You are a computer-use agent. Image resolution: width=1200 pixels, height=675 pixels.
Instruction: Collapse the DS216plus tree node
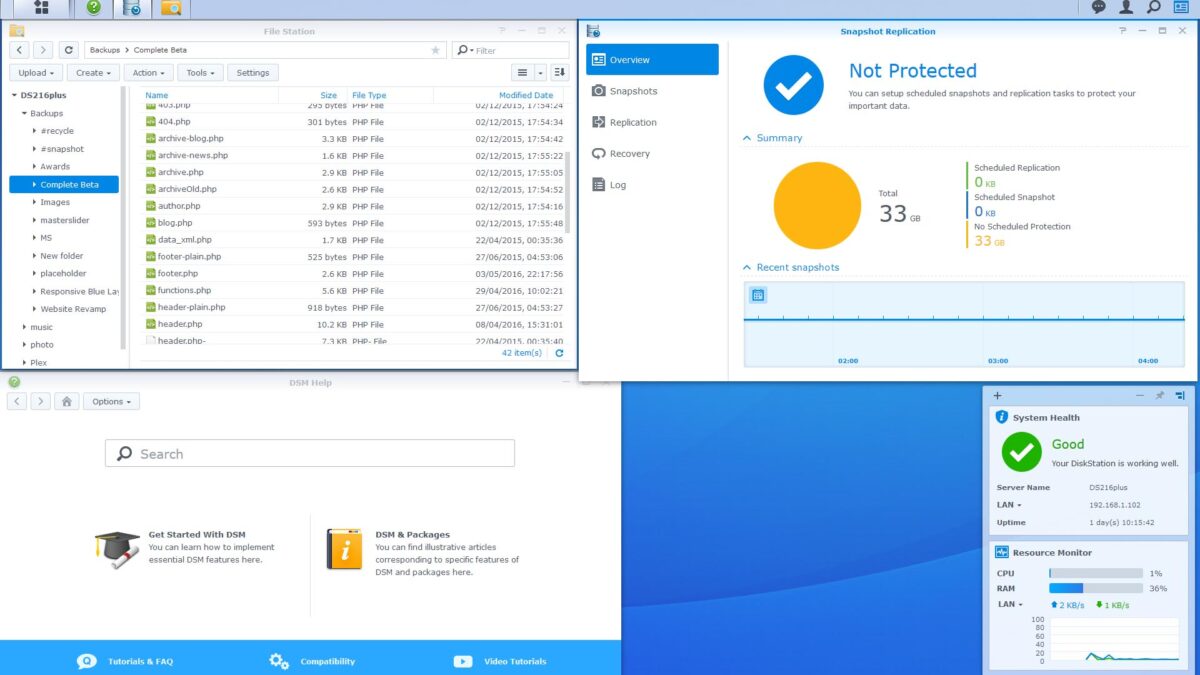[x=14, y=96]
